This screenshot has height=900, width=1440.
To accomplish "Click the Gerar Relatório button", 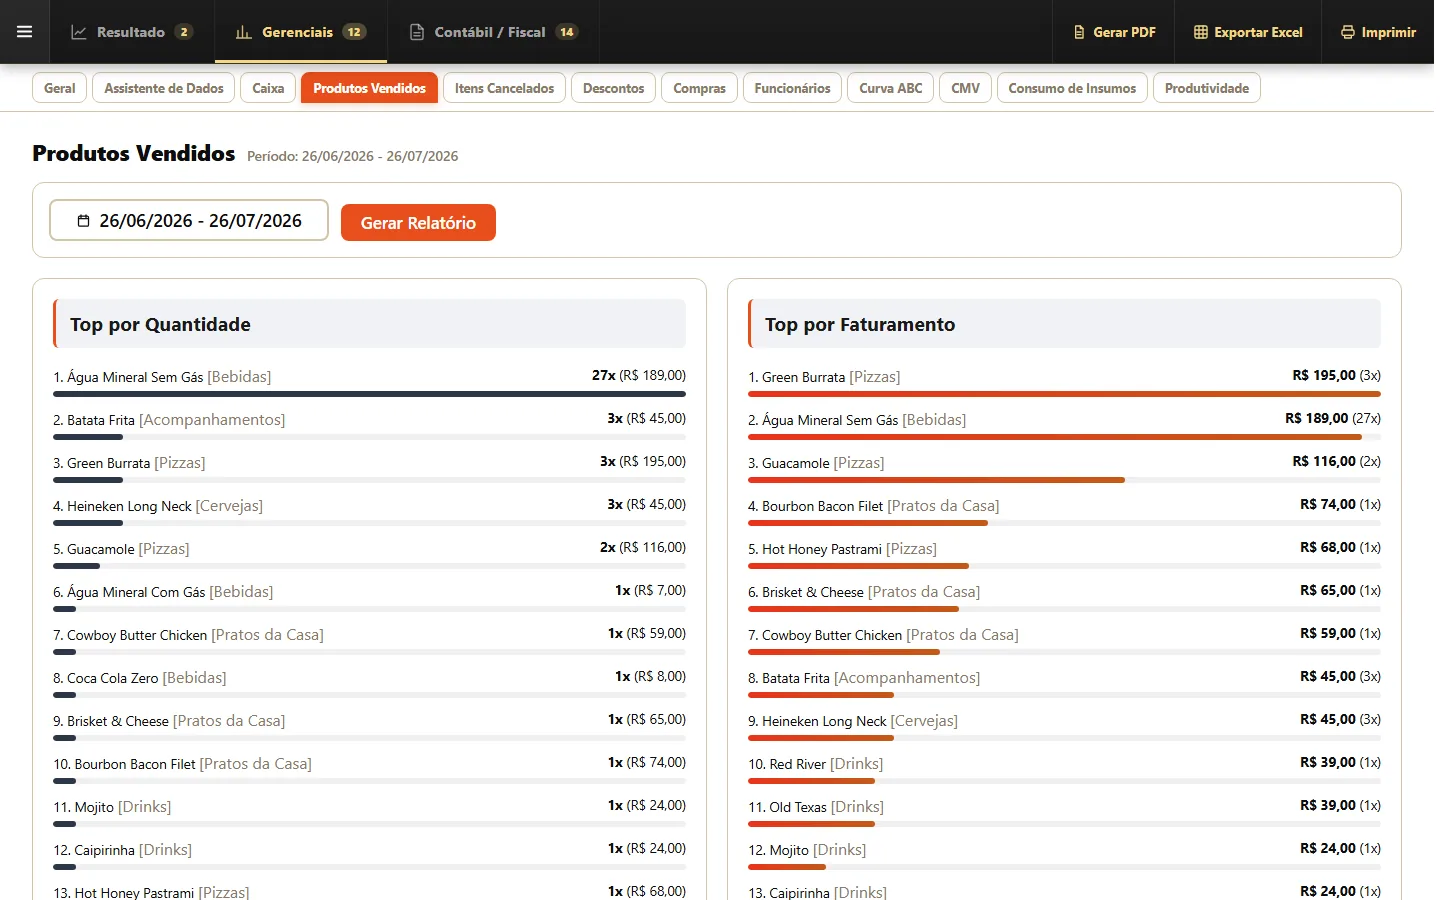I will 418,222.
